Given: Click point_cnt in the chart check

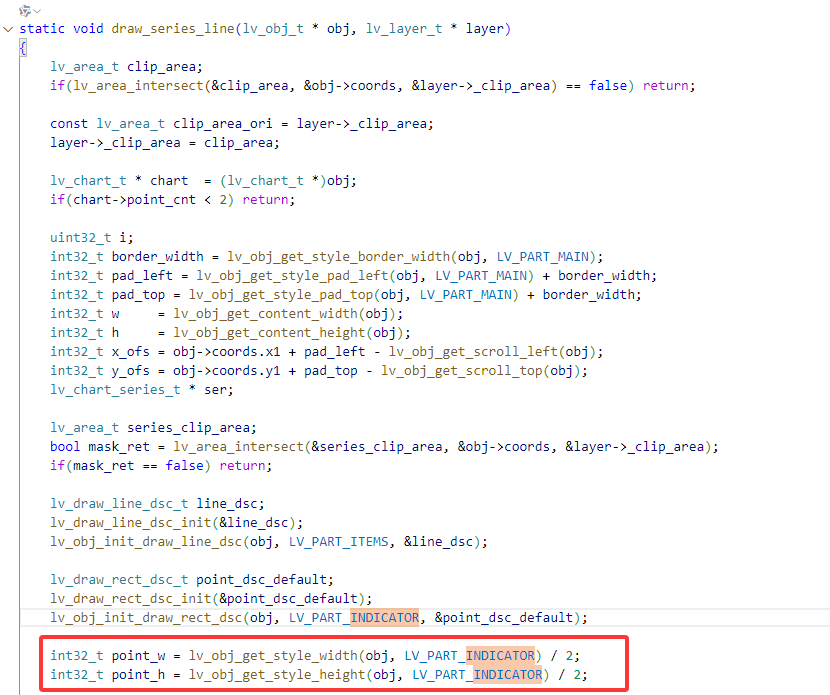Looking at the screenshot, I should coord(161,200).
